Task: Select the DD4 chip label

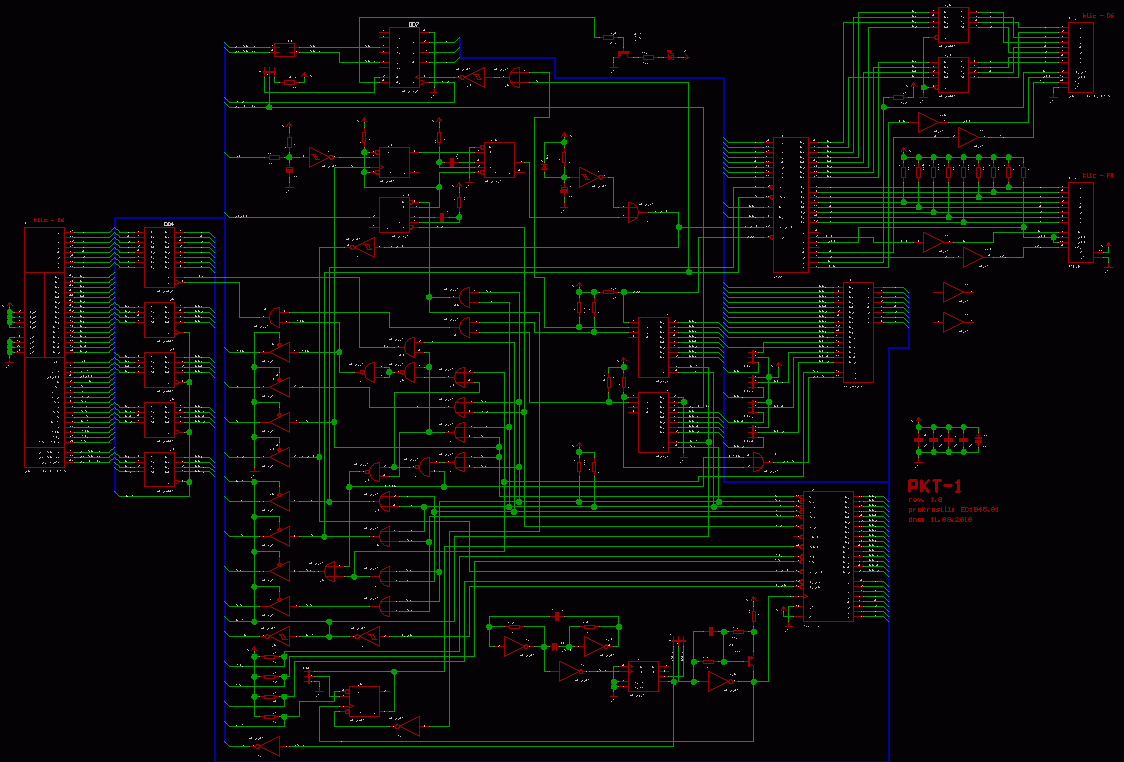Action: pos(169,224)
